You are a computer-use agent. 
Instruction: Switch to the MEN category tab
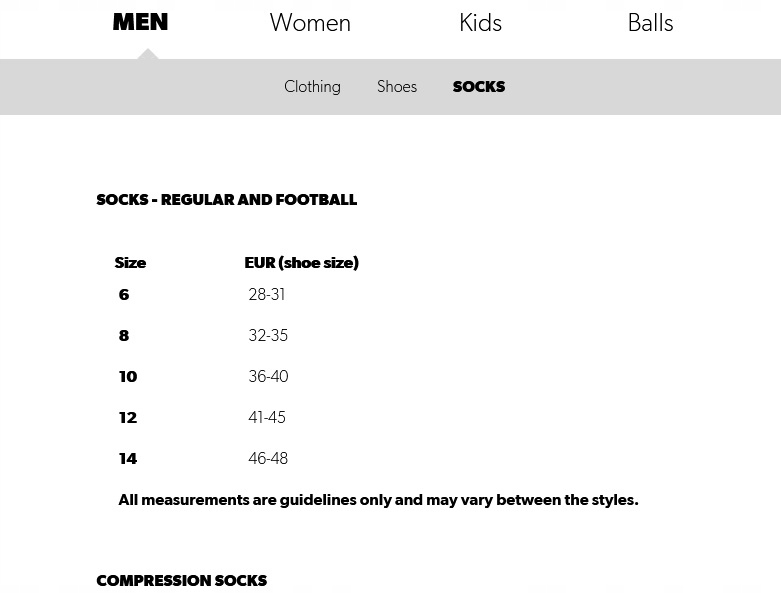[x=140, y=22]
